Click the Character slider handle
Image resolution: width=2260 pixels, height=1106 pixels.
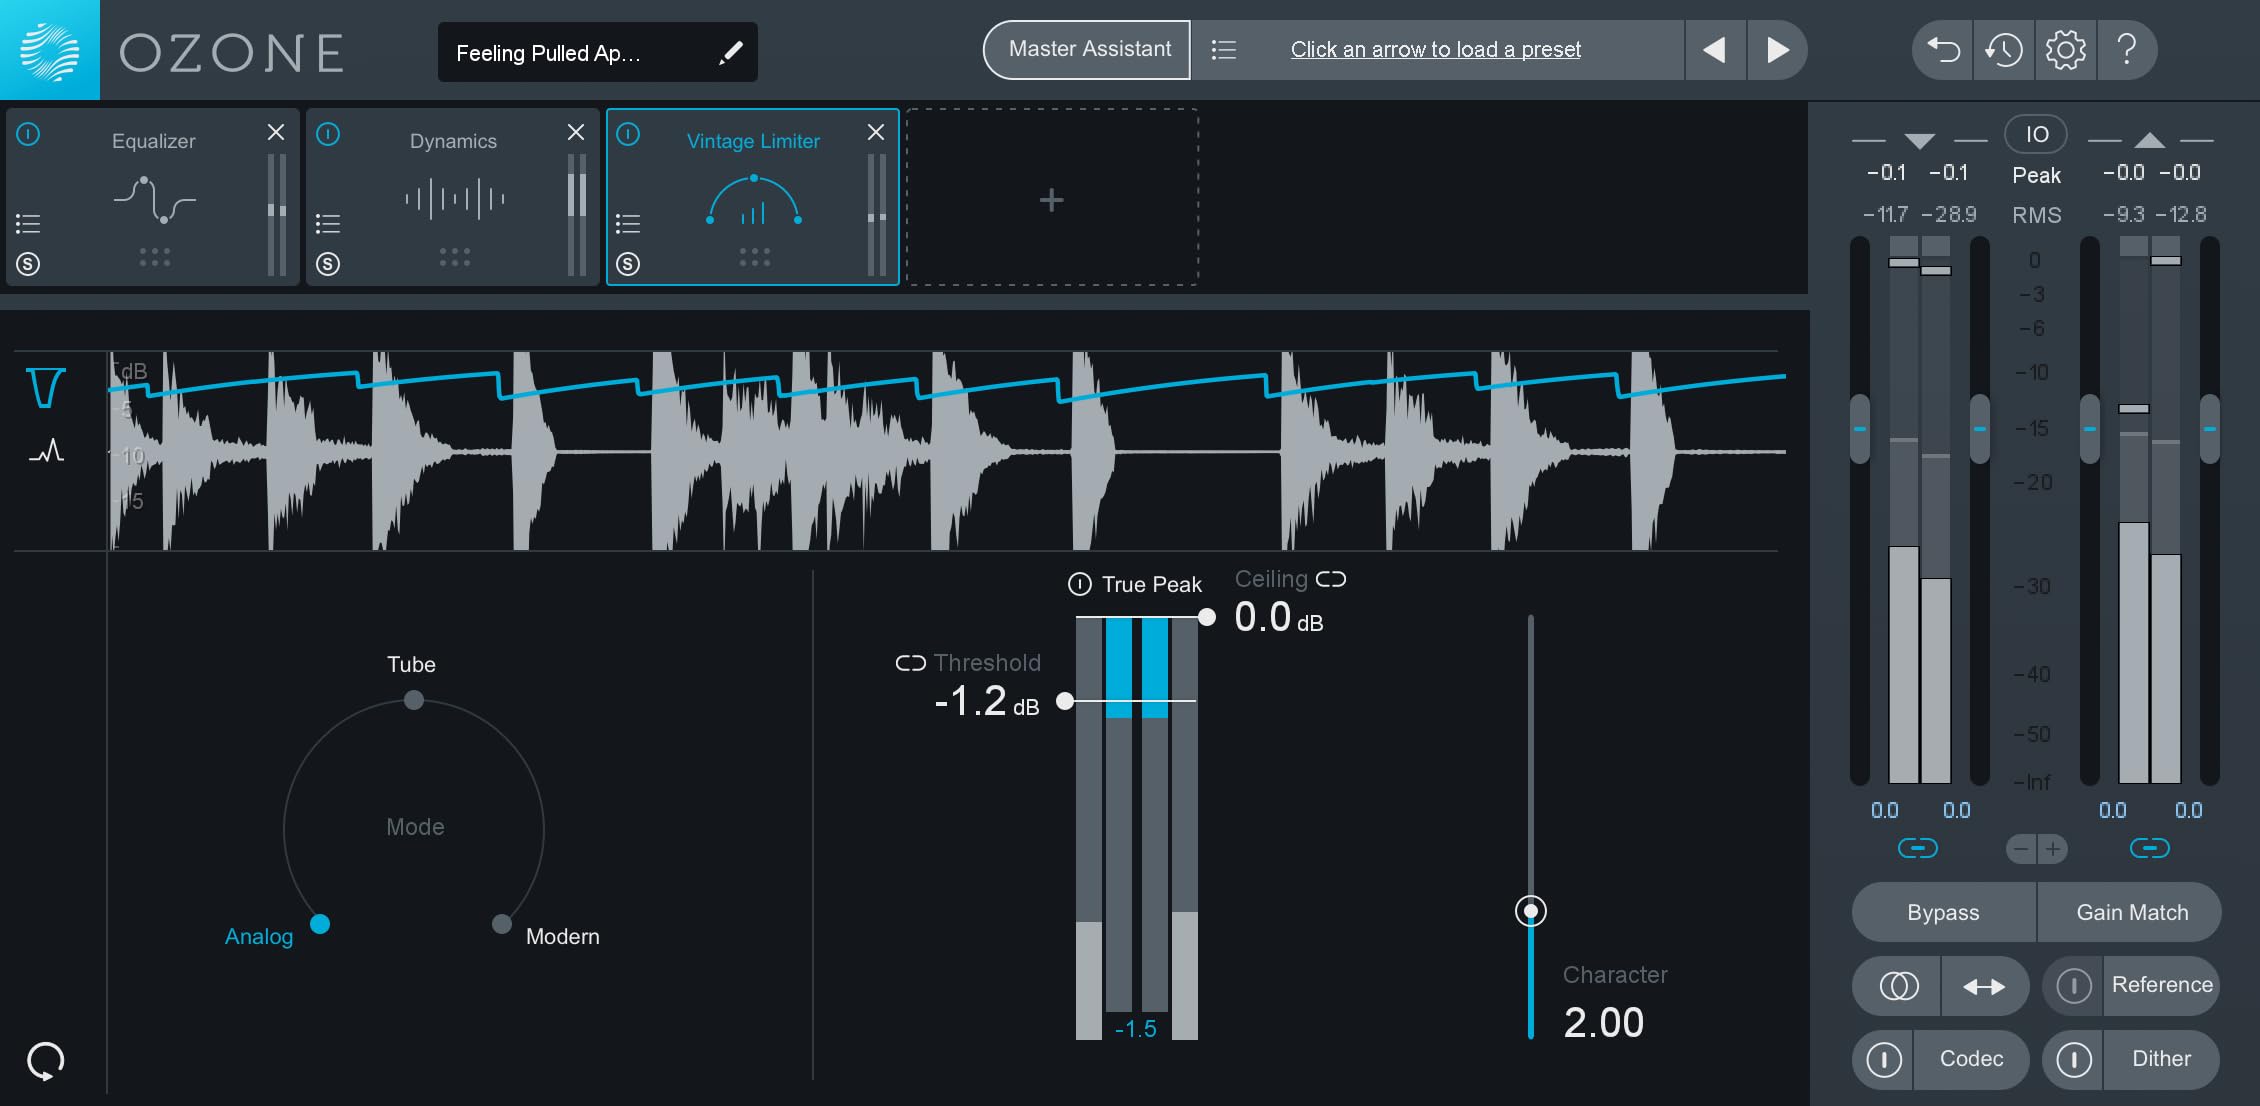[1530, 911]
